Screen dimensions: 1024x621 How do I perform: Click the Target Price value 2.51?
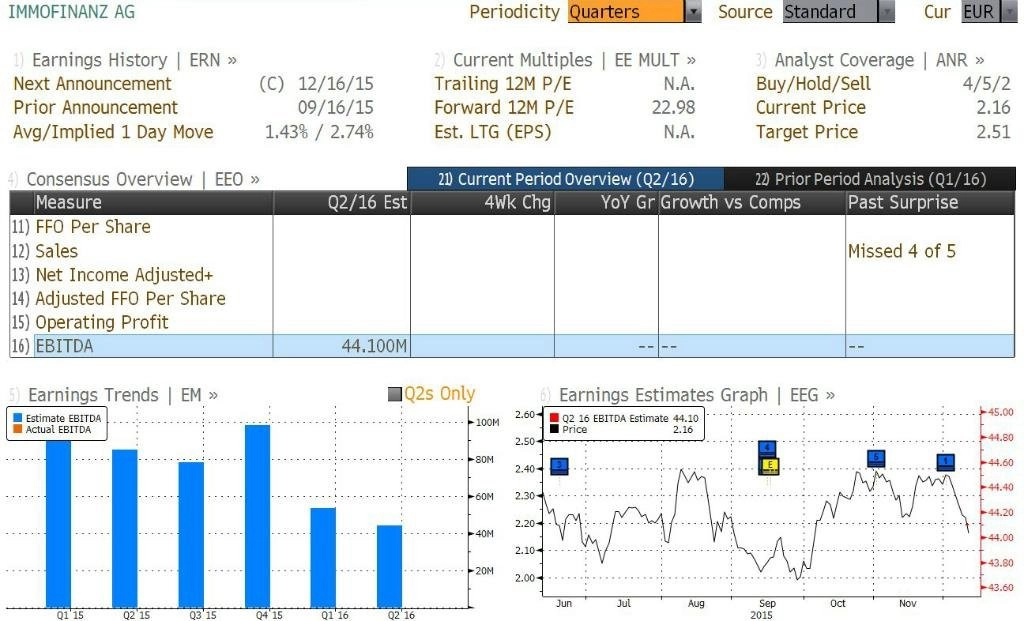pos(993,132)
